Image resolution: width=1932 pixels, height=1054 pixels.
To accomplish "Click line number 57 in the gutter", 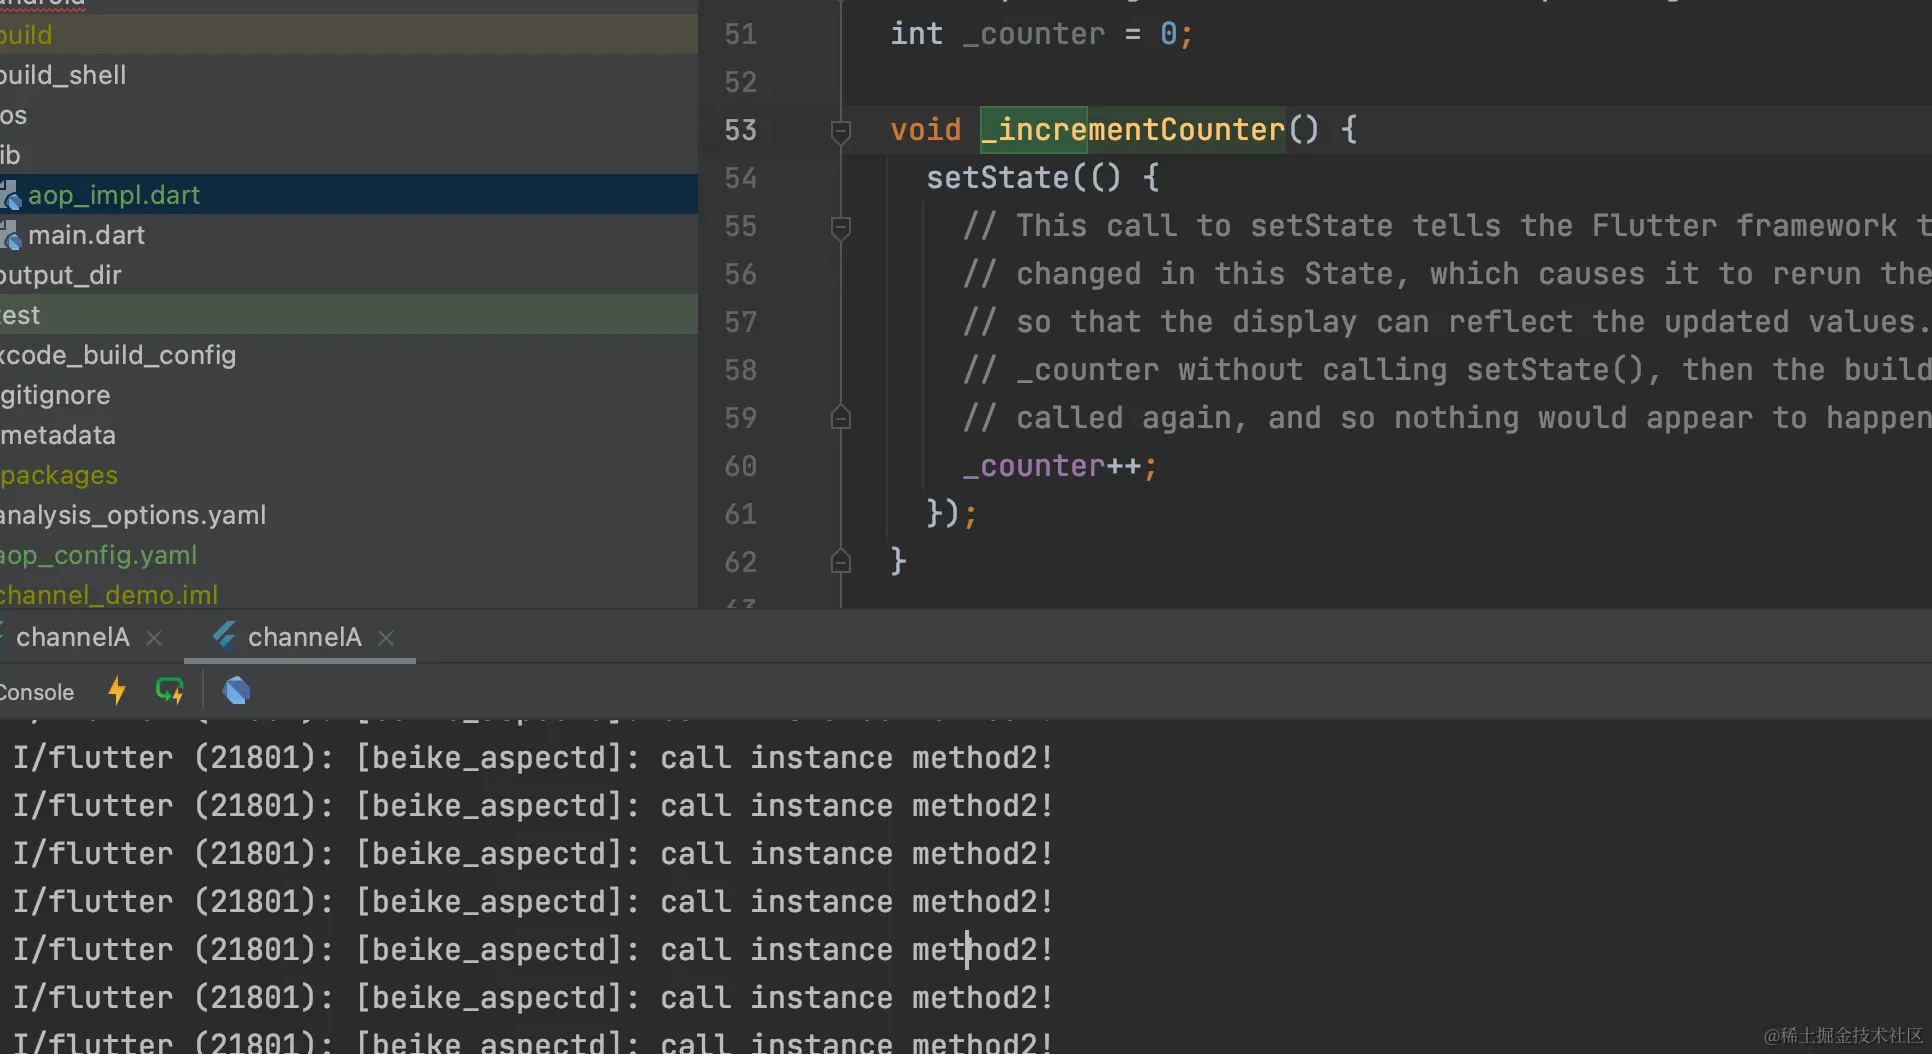I will point(740,322).
